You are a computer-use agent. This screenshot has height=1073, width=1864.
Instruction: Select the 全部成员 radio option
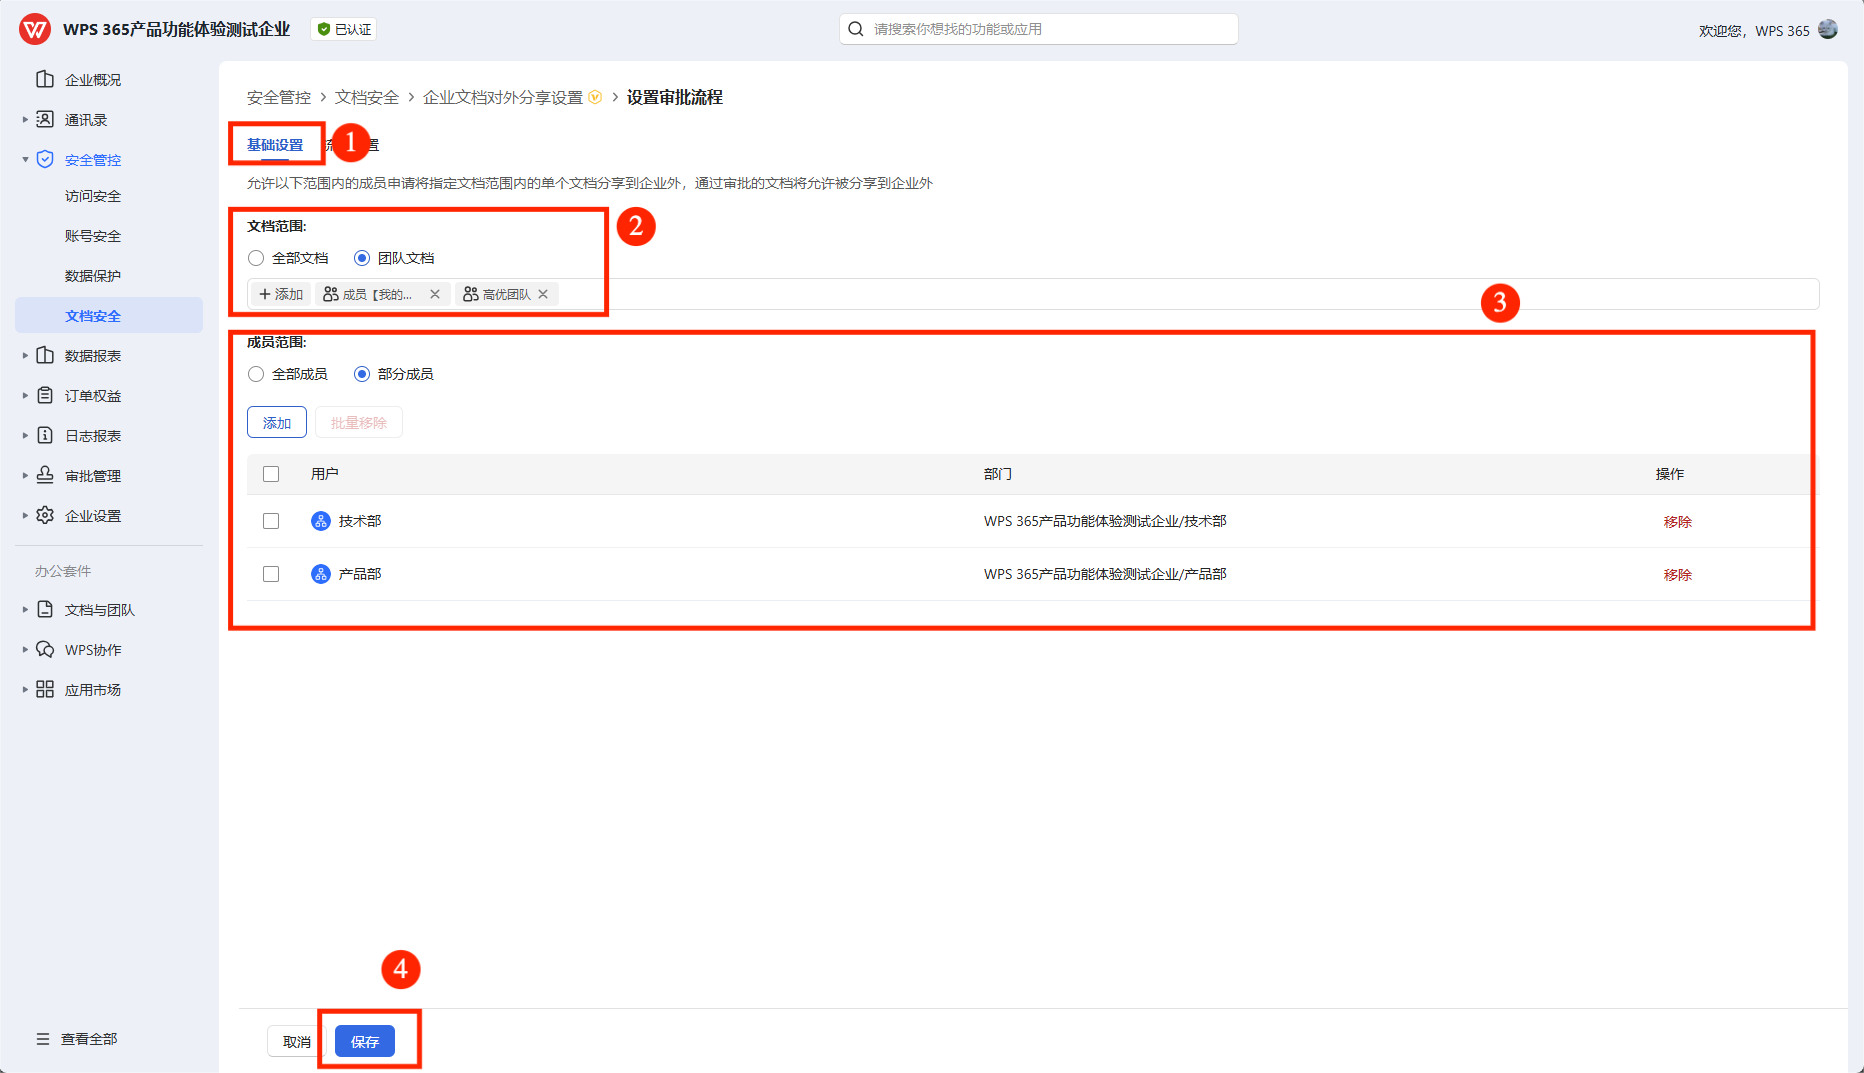(256, 374)
